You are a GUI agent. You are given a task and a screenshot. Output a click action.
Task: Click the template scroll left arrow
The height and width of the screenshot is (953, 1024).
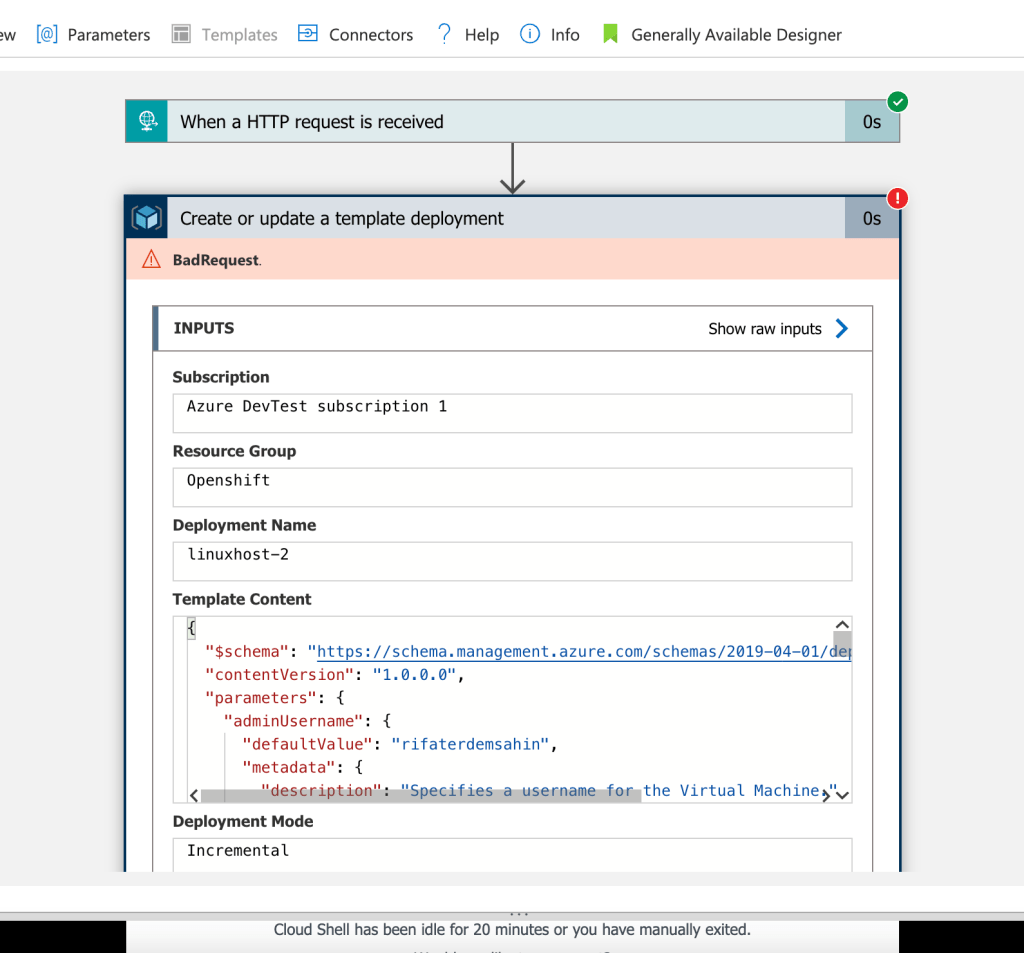point(194,795)
